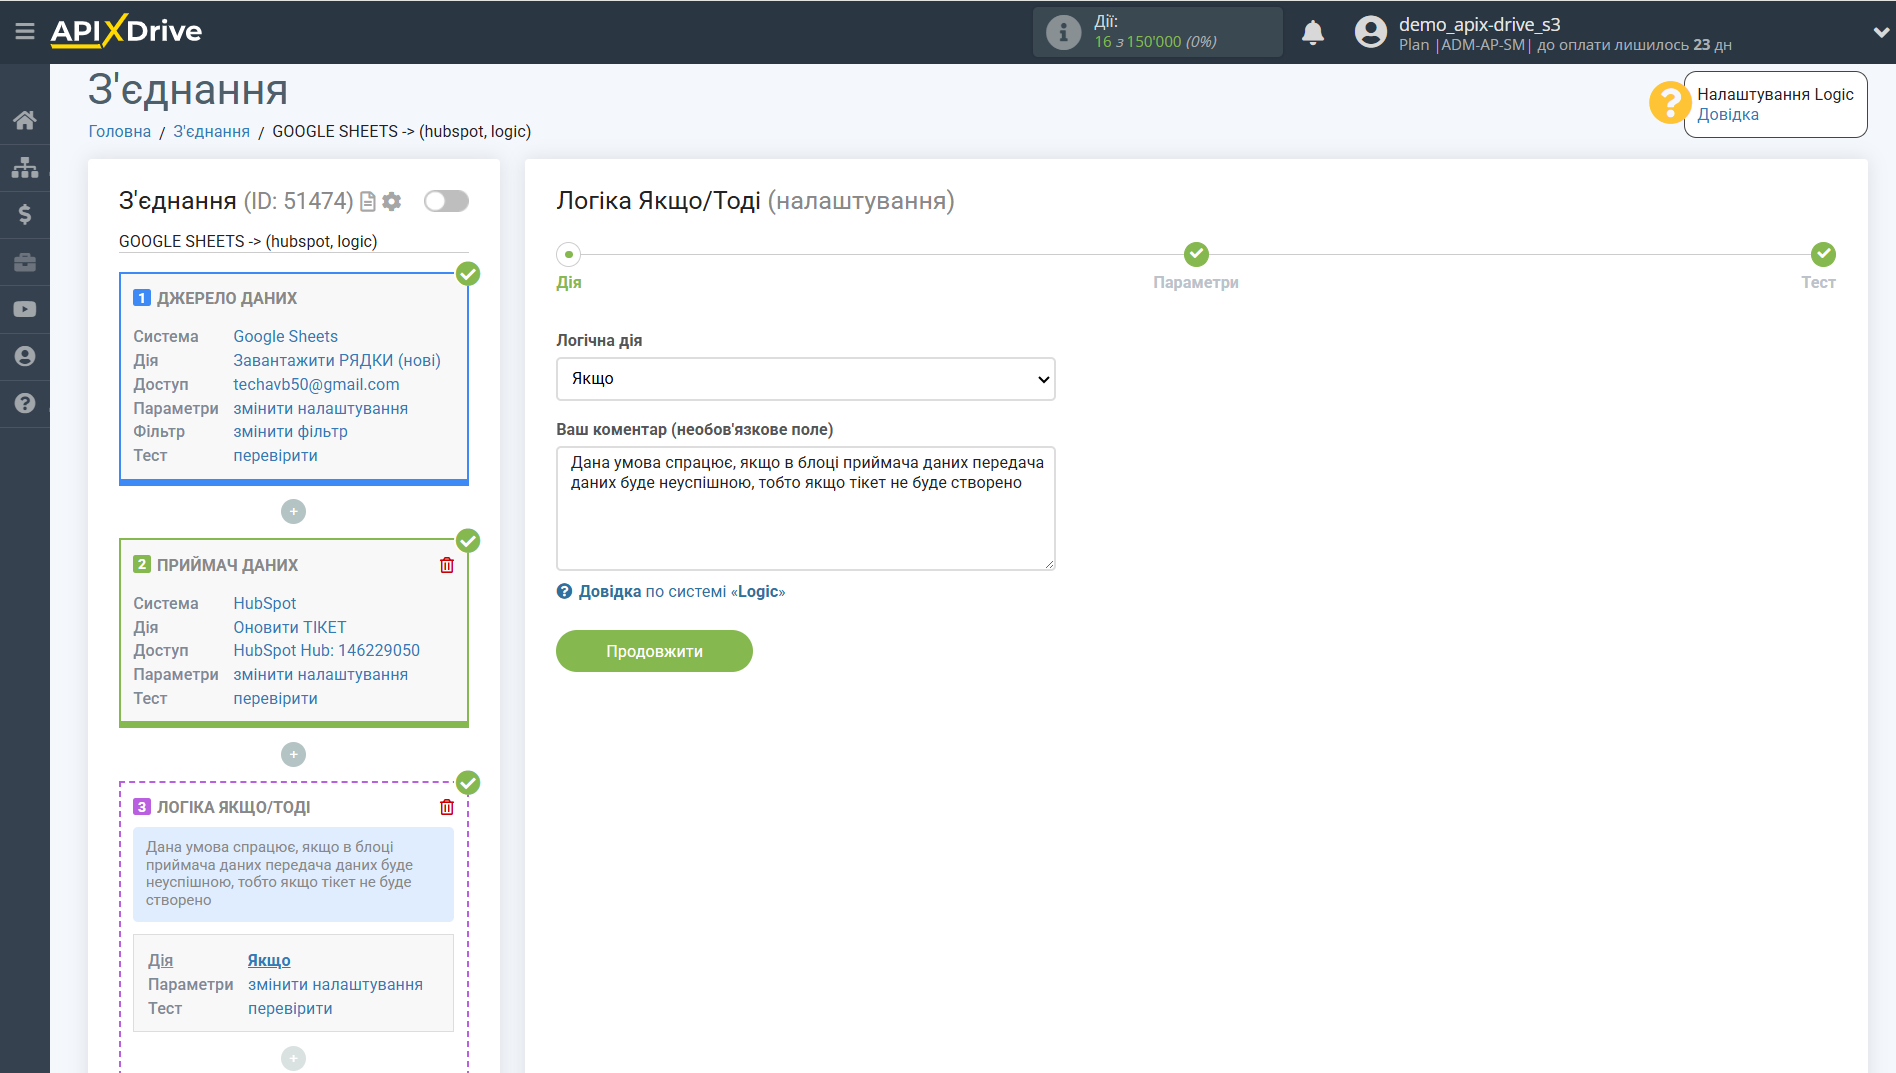The height and width of the screenshot is (1073, 1896).
Task: Open the home sidebar icon
Action: coord(25,120)
